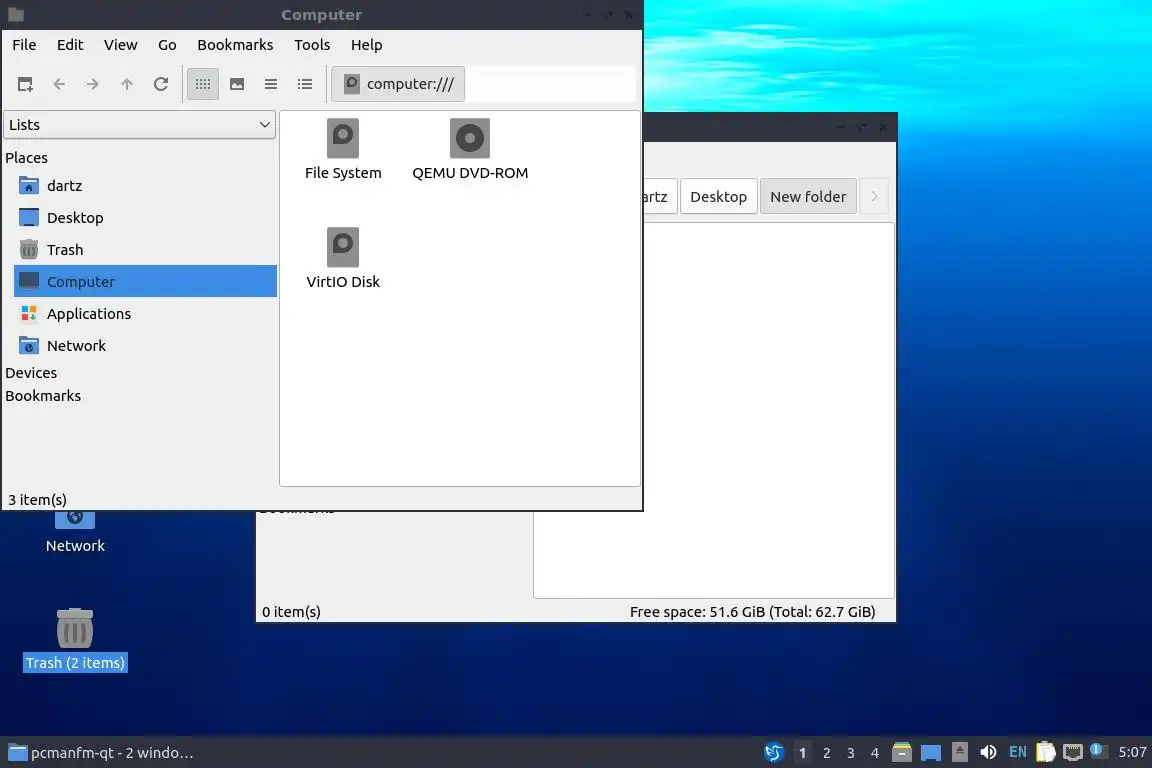1152x768 pixels.
Task: Open the Go menu
Action: 167,45
